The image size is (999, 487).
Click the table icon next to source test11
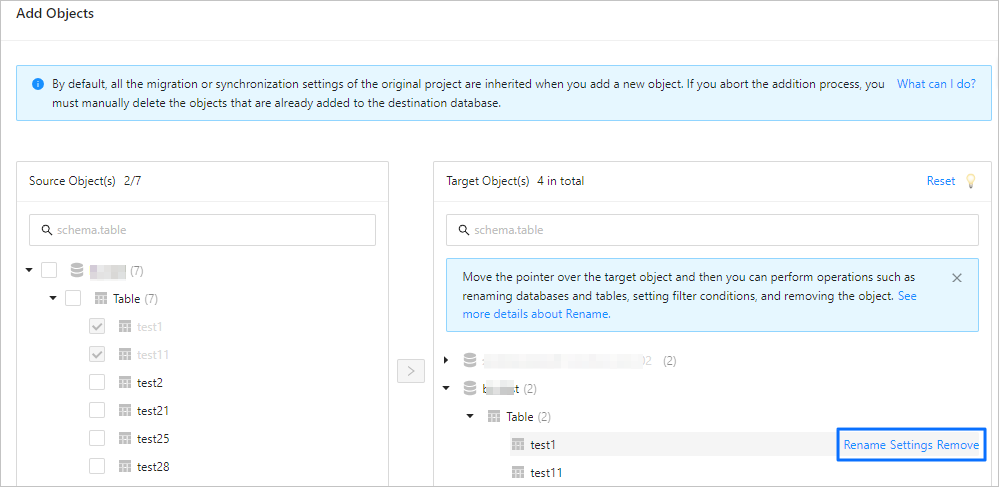click(125, 354)
